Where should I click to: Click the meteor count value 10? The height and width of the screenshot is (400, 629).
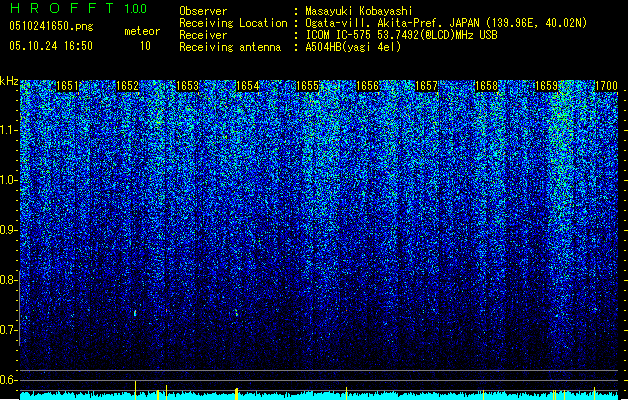coord(145,46)
